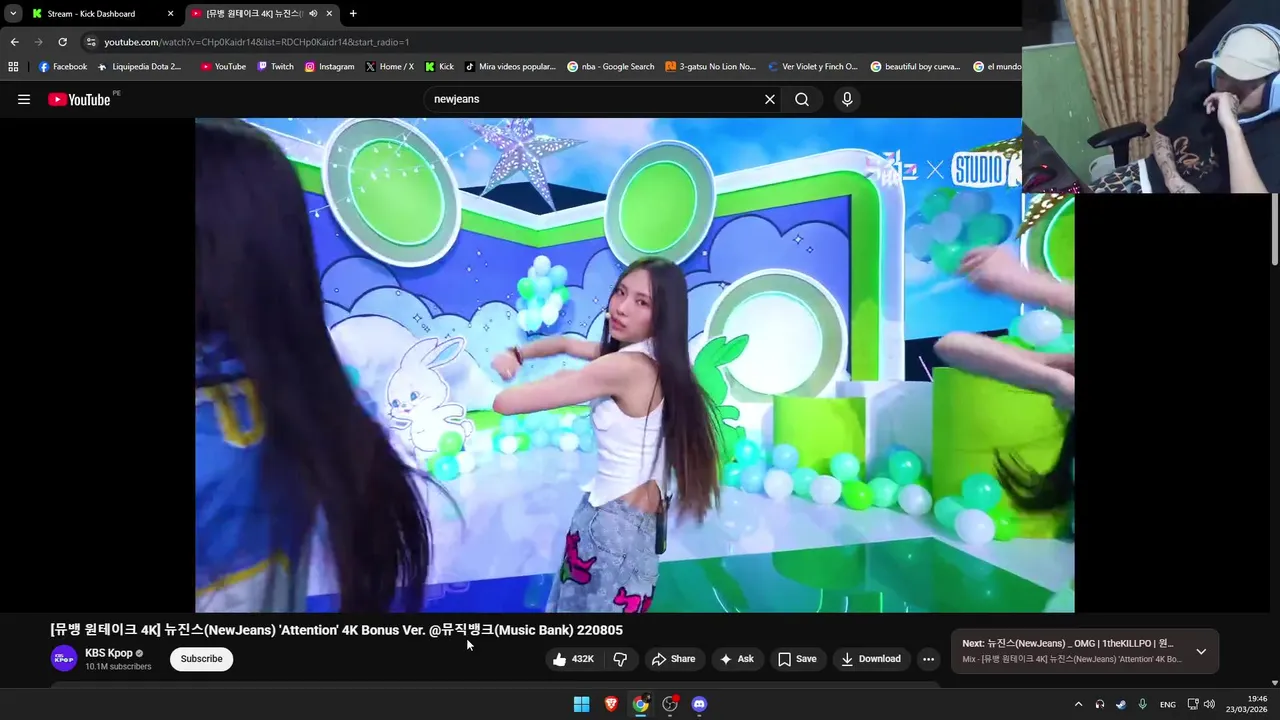Open a new browser tab
The height and width of the screenshot is (720, 1280).
353,14
